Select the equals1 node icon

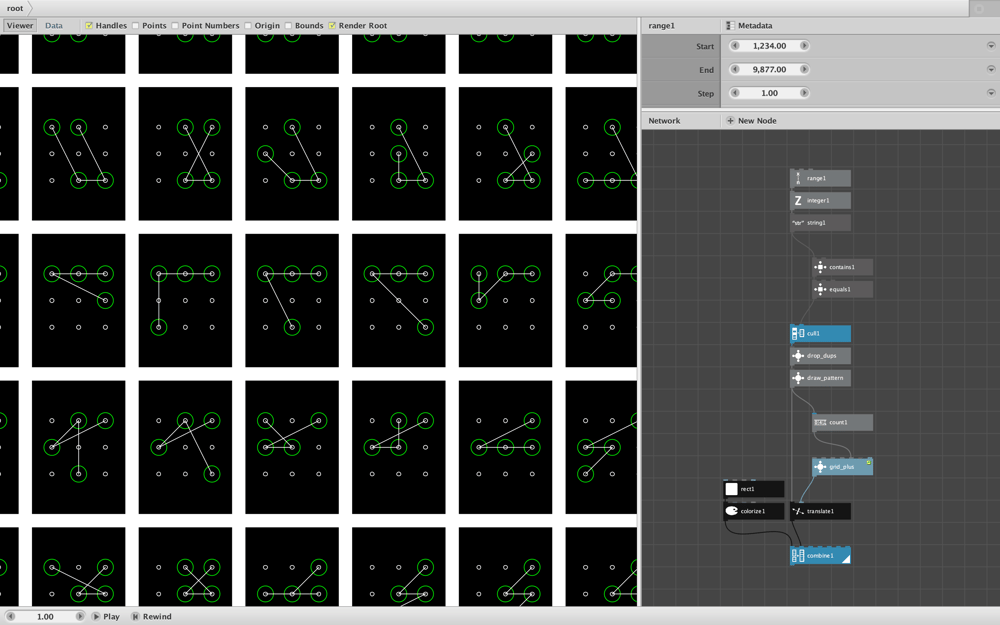click(x=820, y=290)
